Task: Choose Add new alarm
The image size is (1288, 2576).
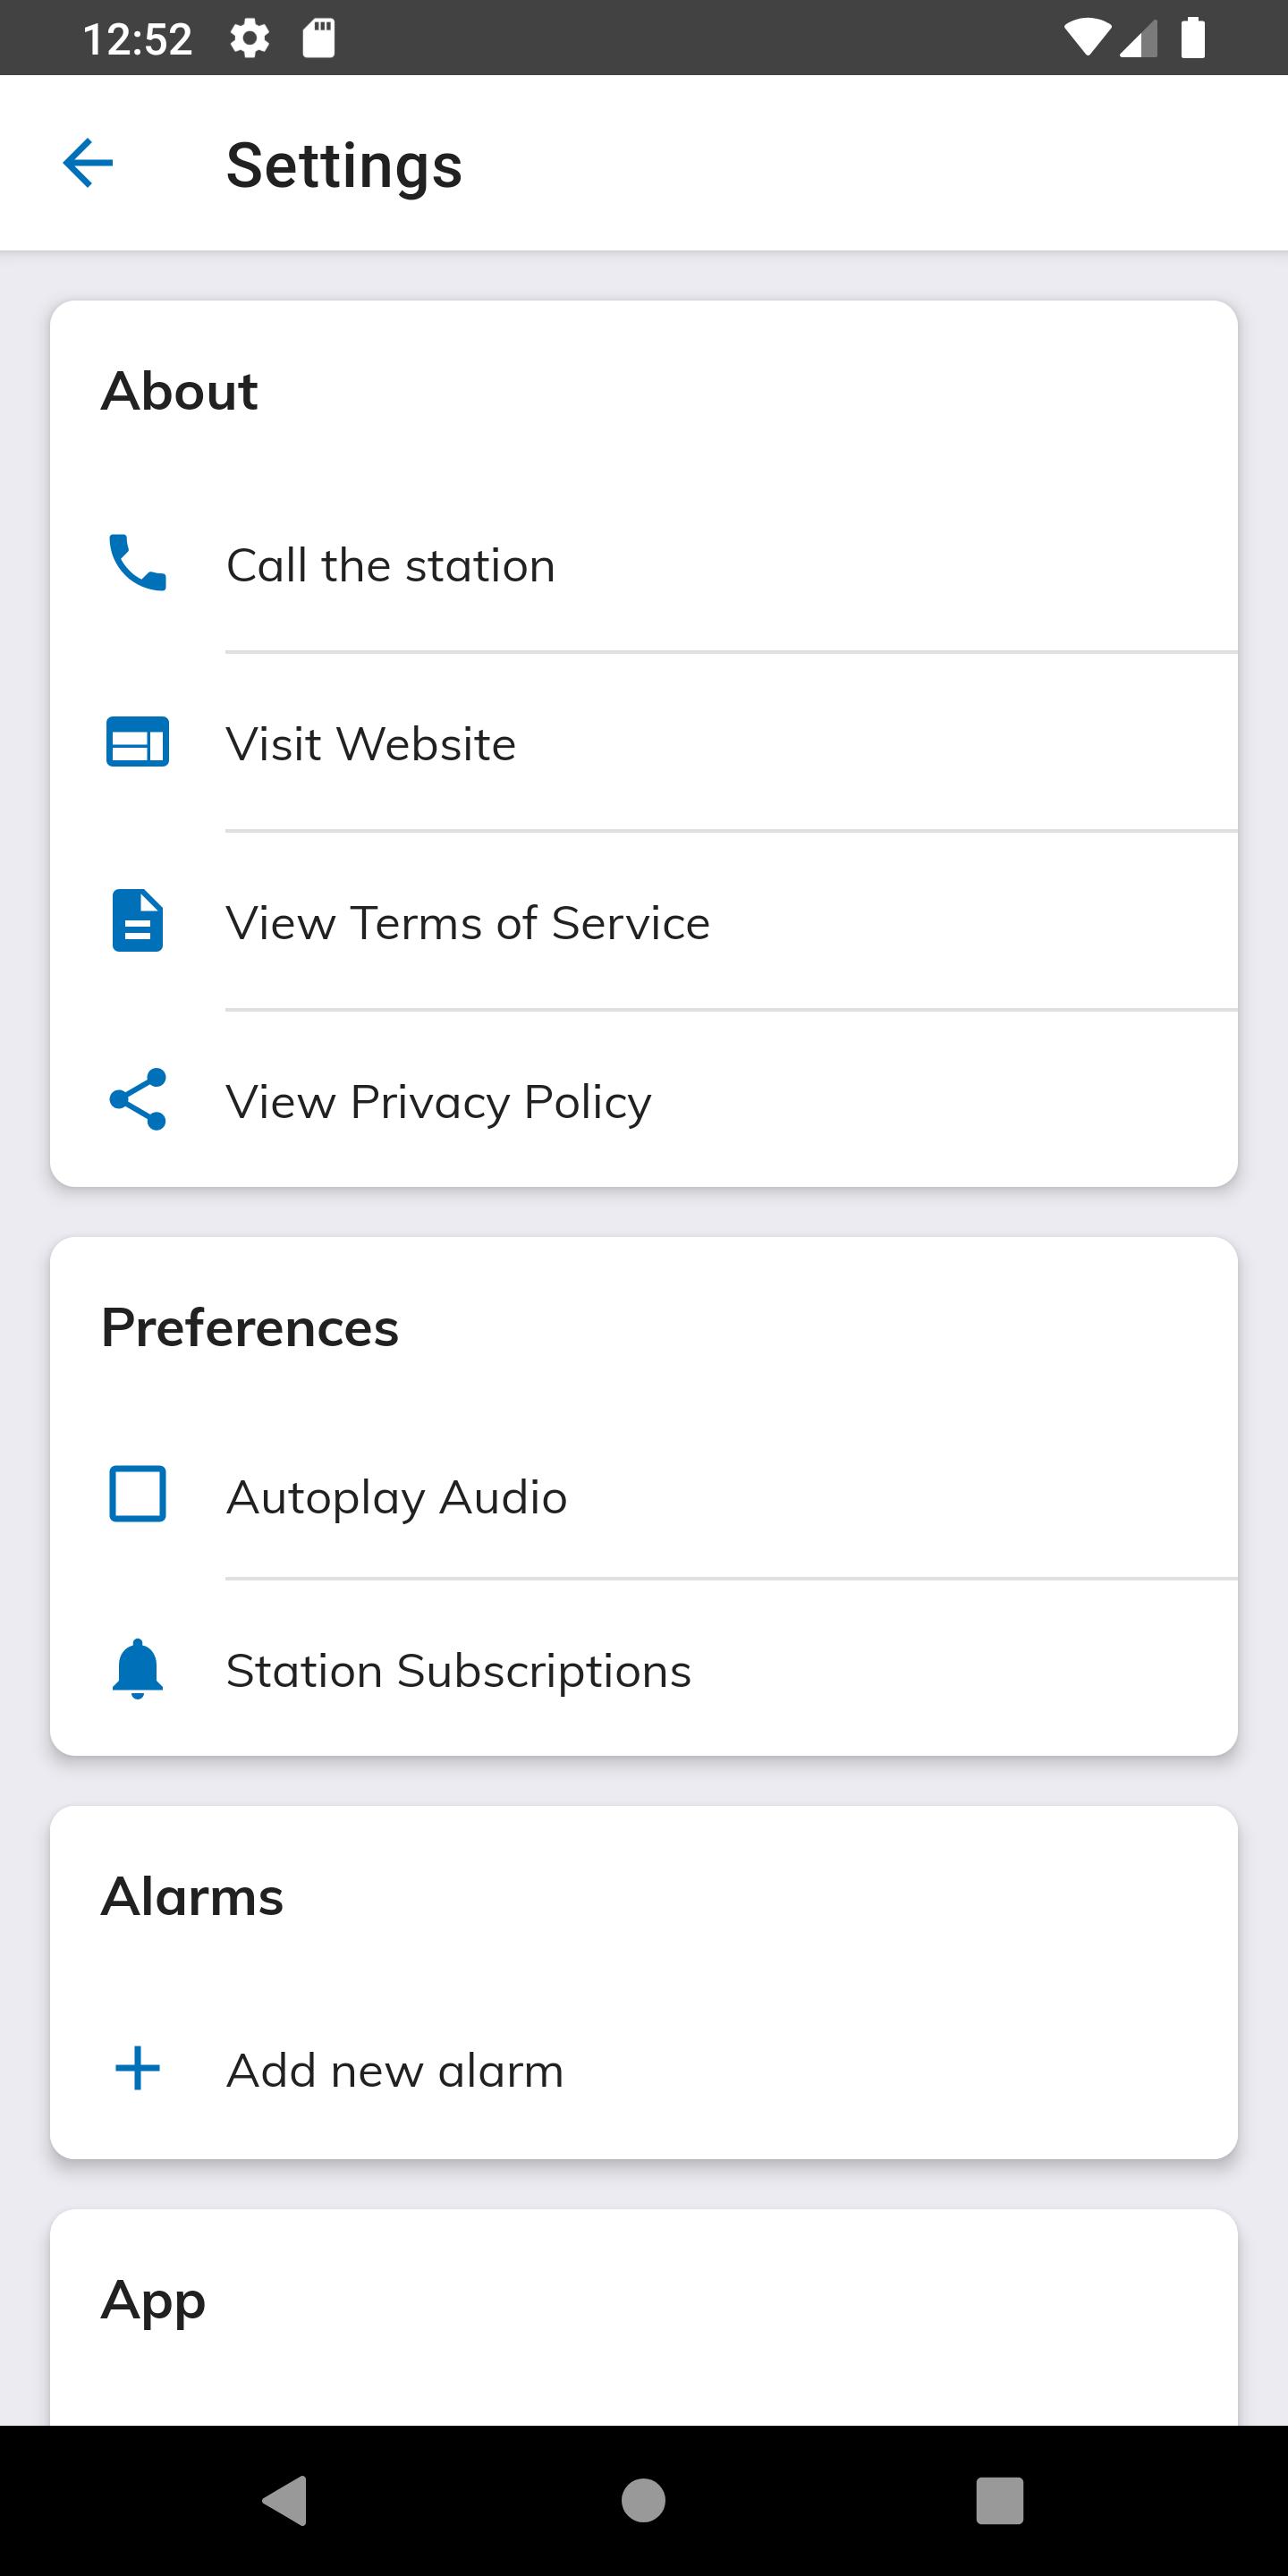Action: click(644, 2069)
